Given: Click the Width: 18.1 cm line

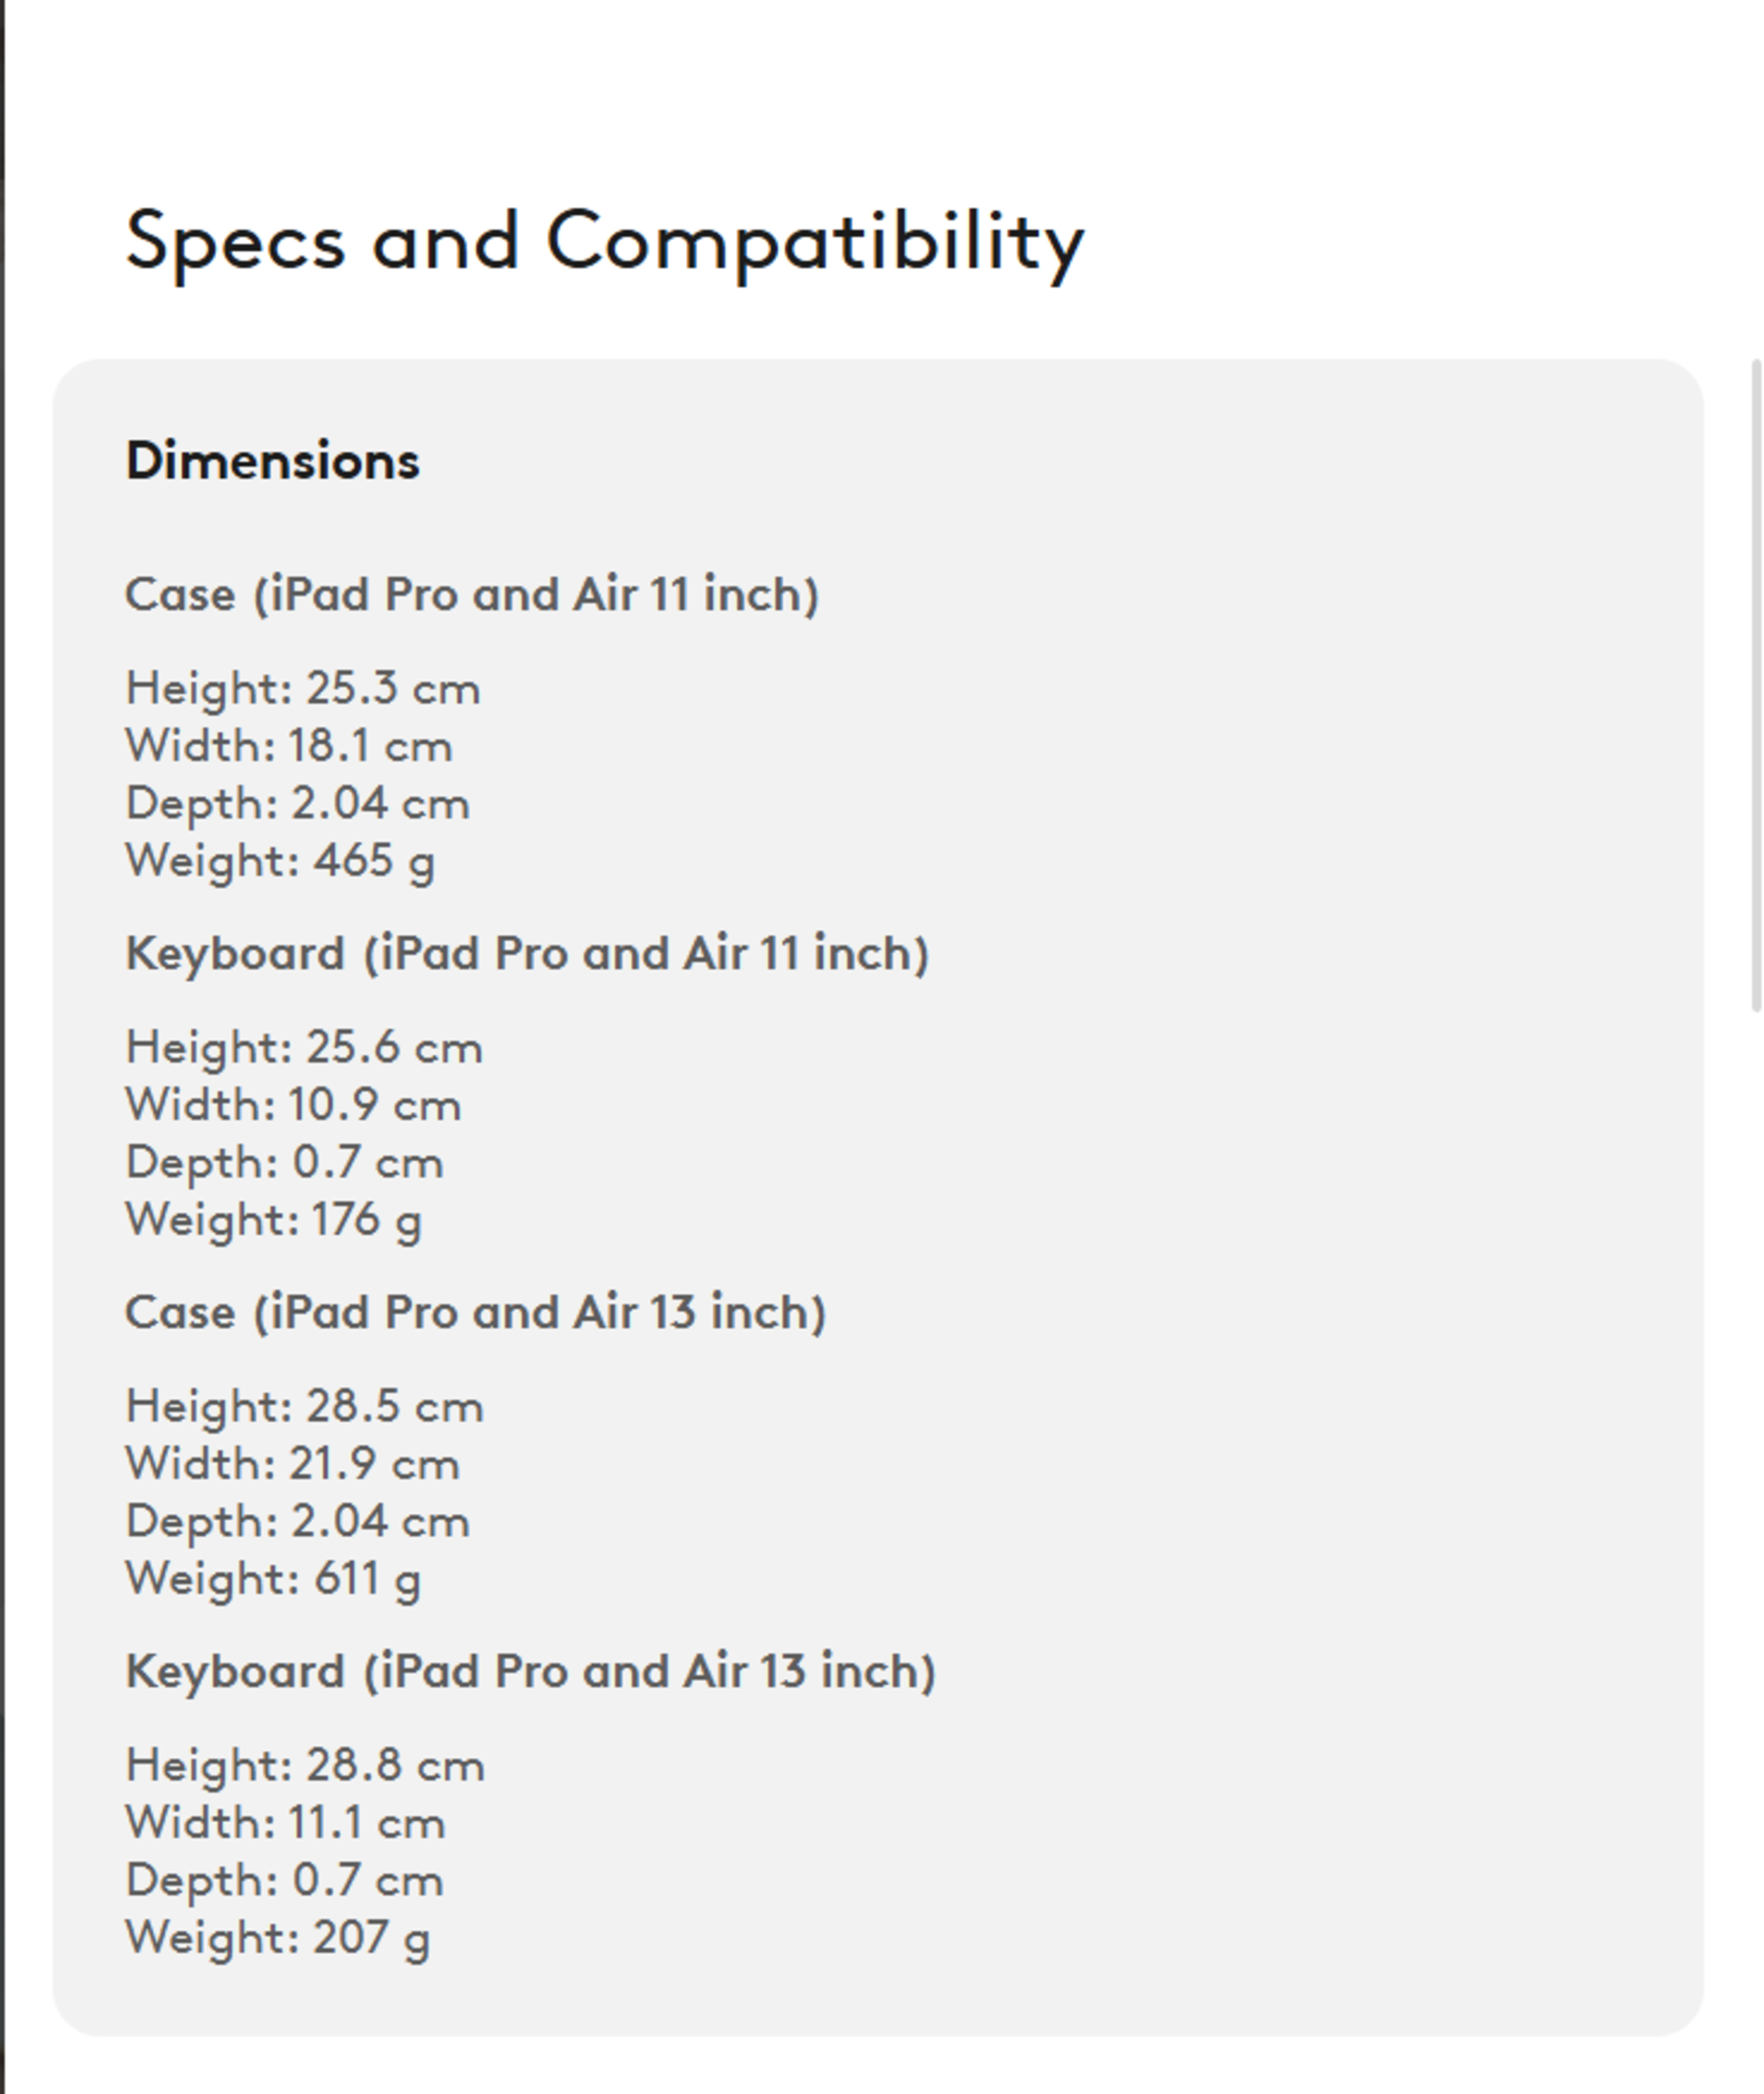Looking at the screenshot, I should [x=288, y=746].
